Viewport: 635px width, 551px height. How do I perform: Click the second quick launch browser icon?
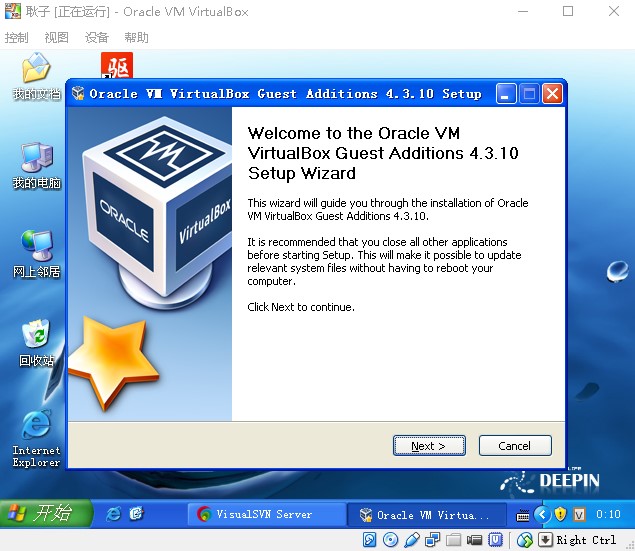pyautogui.click(x=136, y=514)
